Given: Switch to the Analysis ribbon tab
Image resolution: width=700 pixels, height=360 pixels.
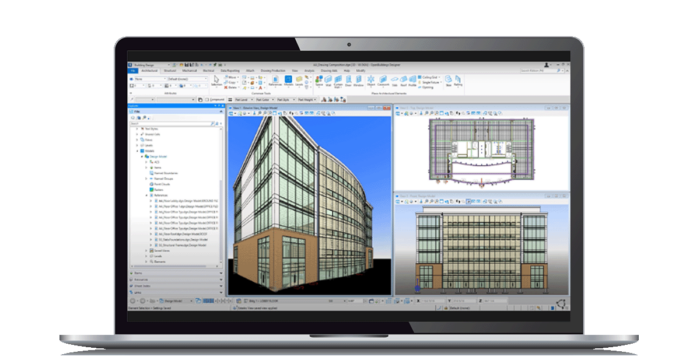Looking at the screenshot, I should (x=309, y=71).
